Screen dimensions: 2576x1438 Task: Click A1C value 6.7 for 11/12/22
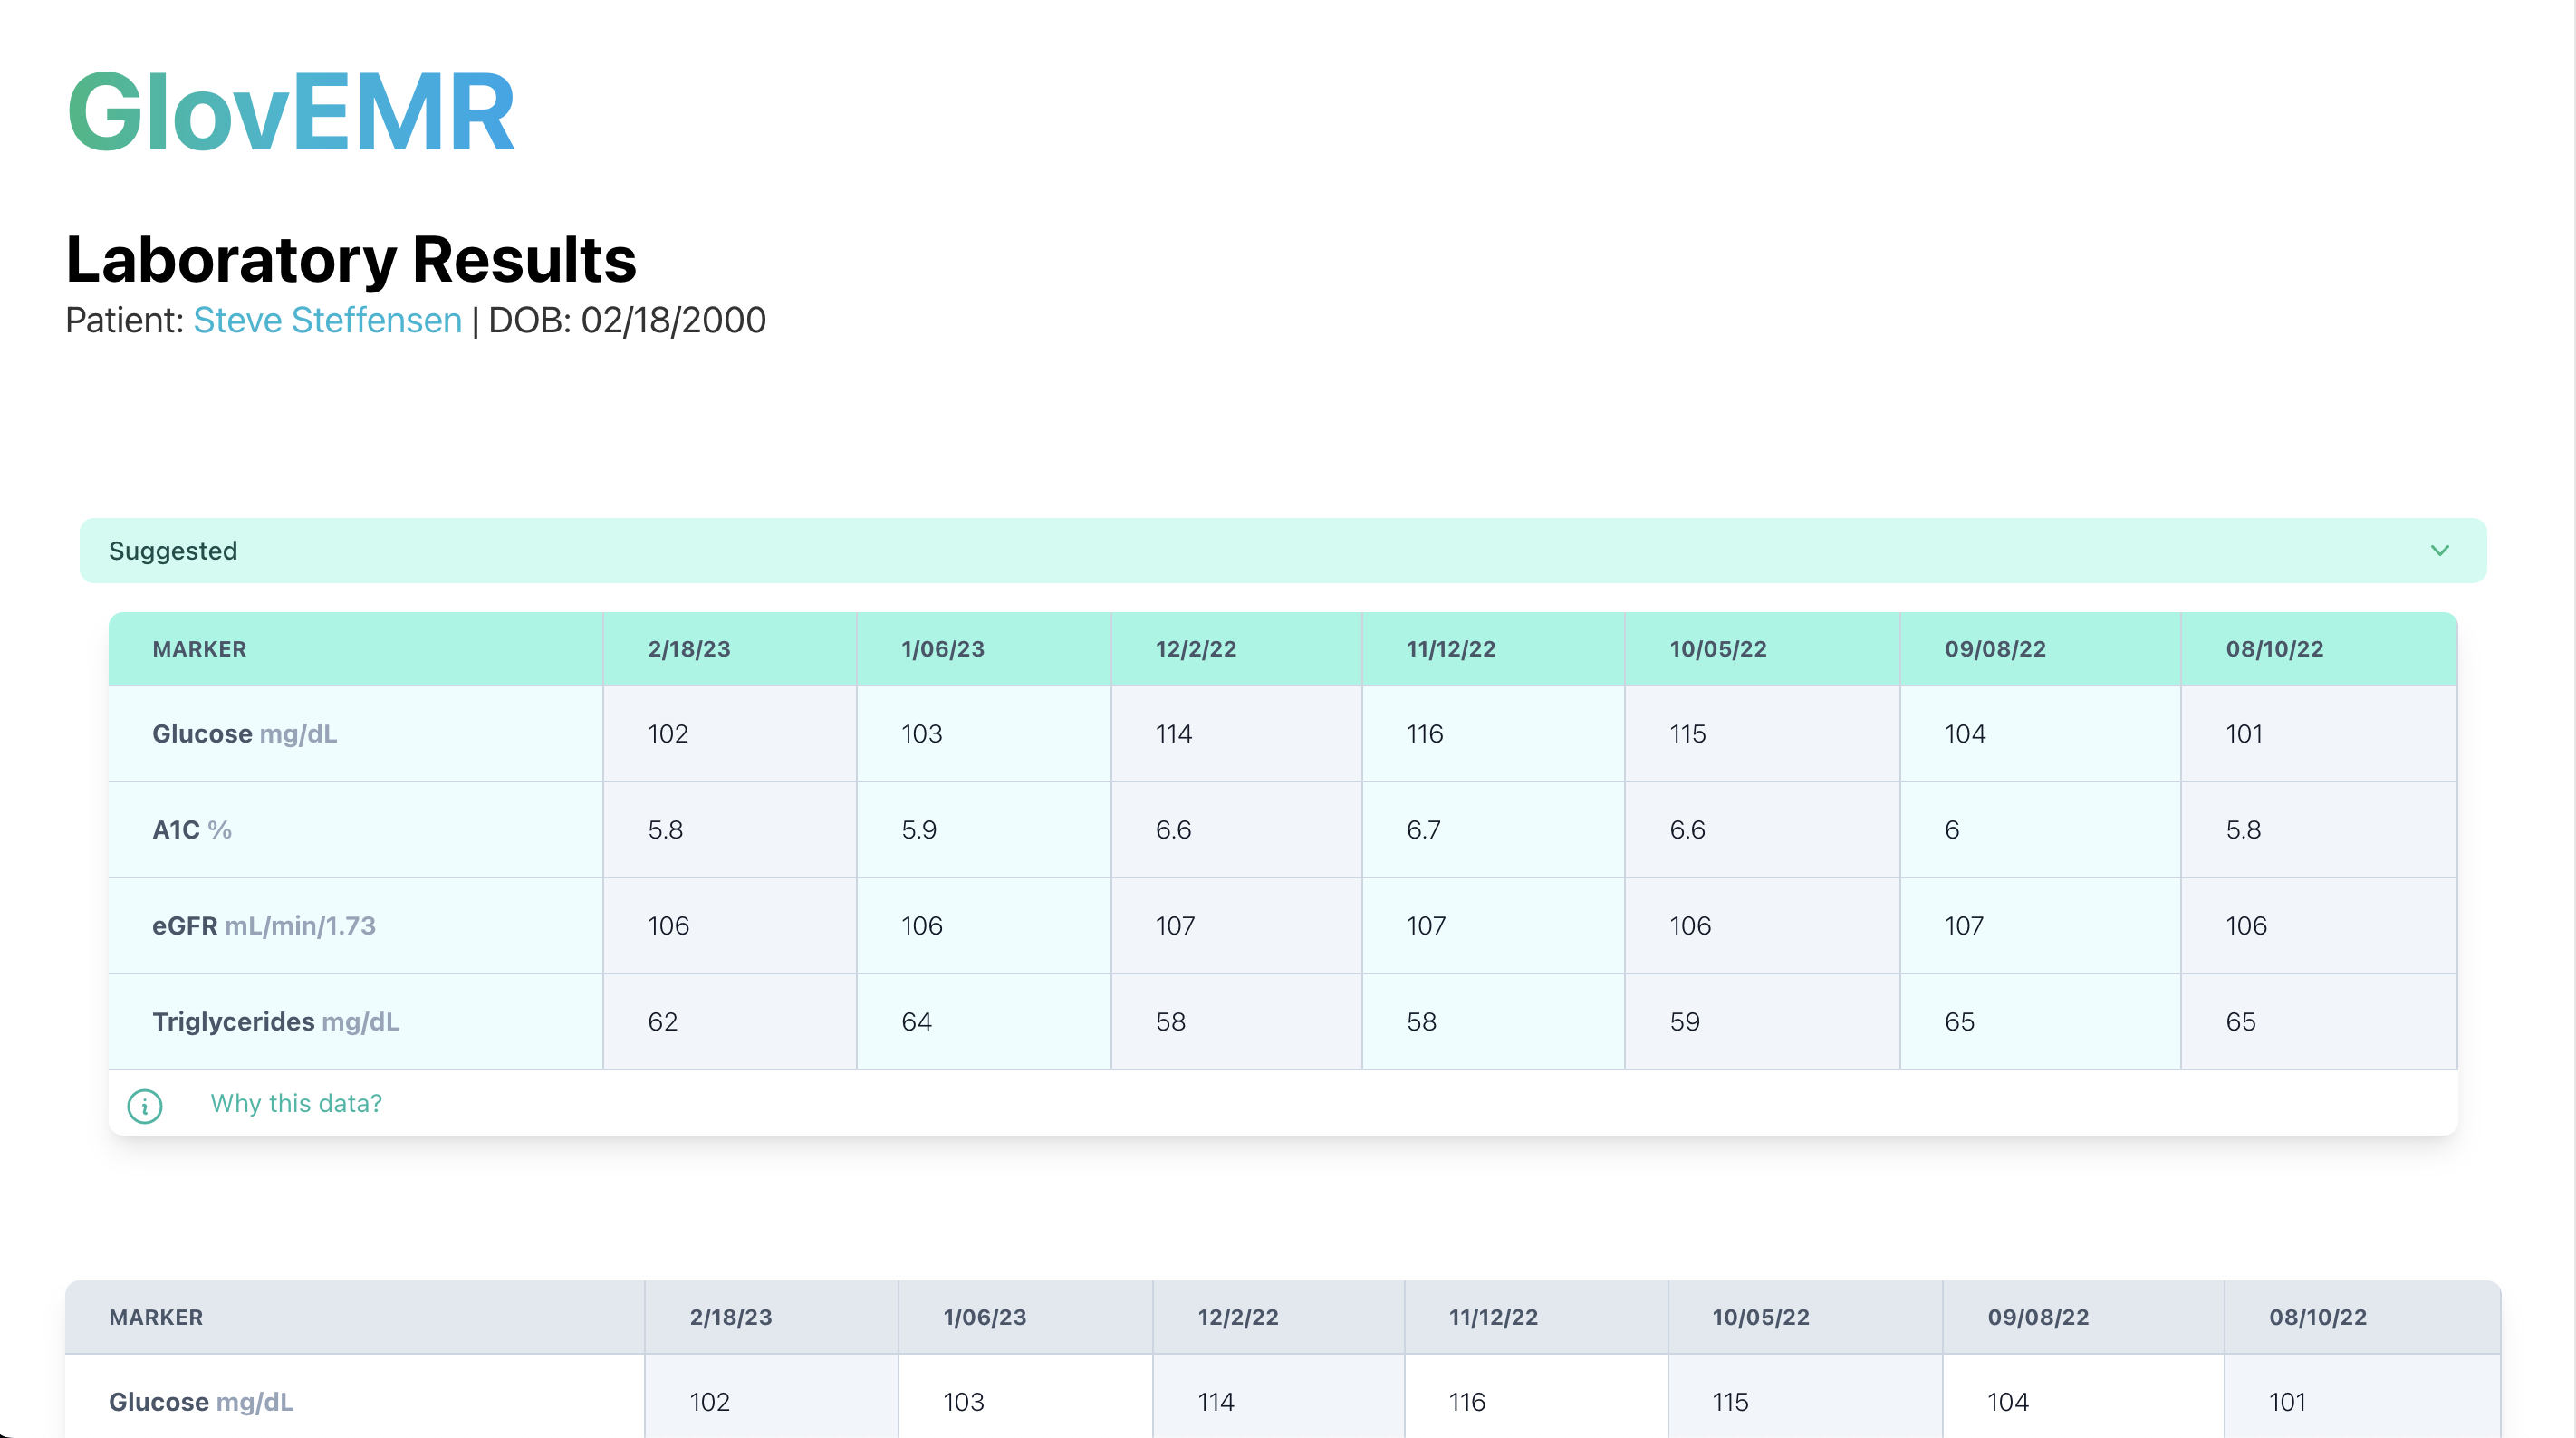coord(1423,830)
